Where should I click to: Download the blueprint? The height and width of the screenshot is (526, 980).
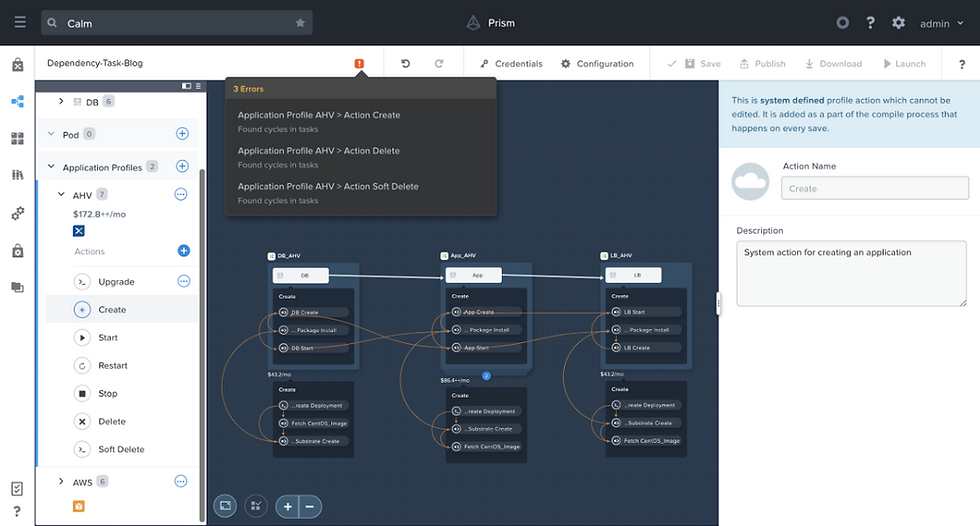833,64
